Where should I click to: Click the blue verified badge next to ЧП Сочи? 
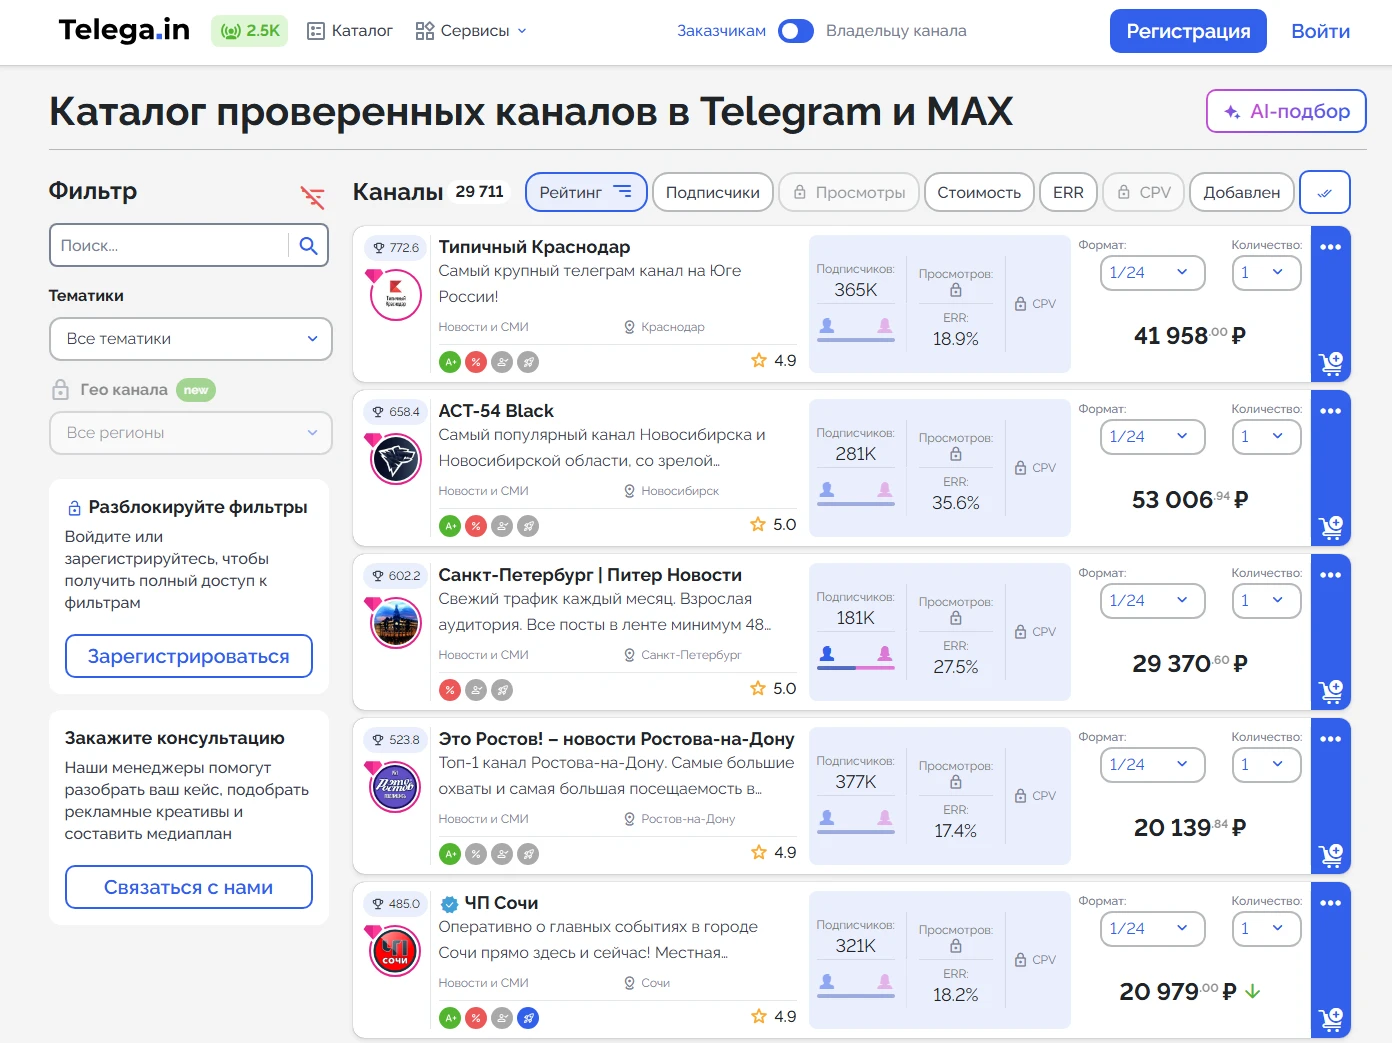(x=450, y=902)
